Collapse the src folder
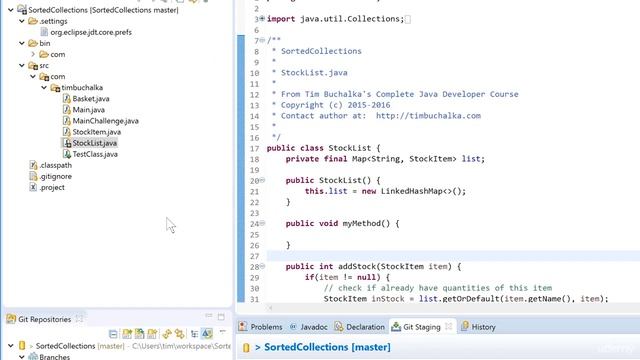This screenshot has width=640, height=360. tap(22, 65)
